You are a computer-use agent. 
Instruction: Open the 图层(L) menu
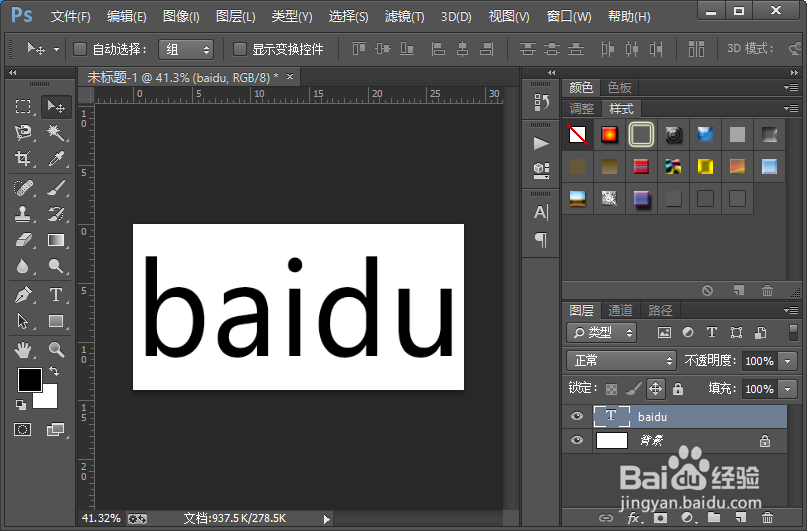point(236,17)
